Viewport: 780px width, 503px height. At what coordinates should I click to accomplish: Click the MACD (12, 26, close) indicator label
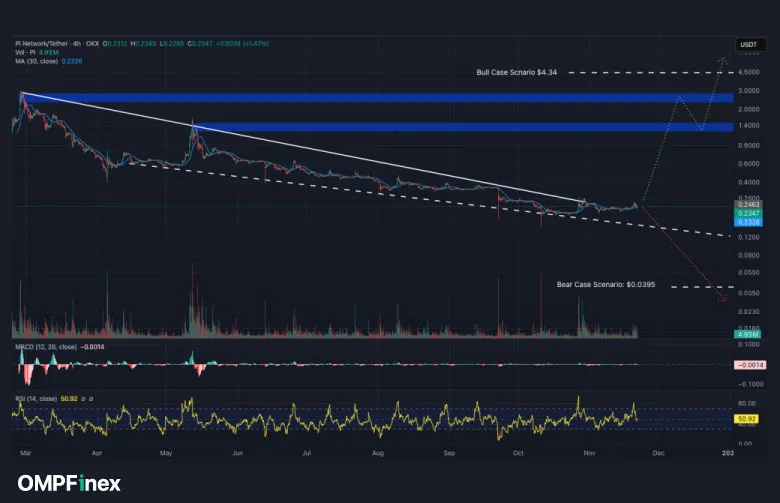pos(44,347)
